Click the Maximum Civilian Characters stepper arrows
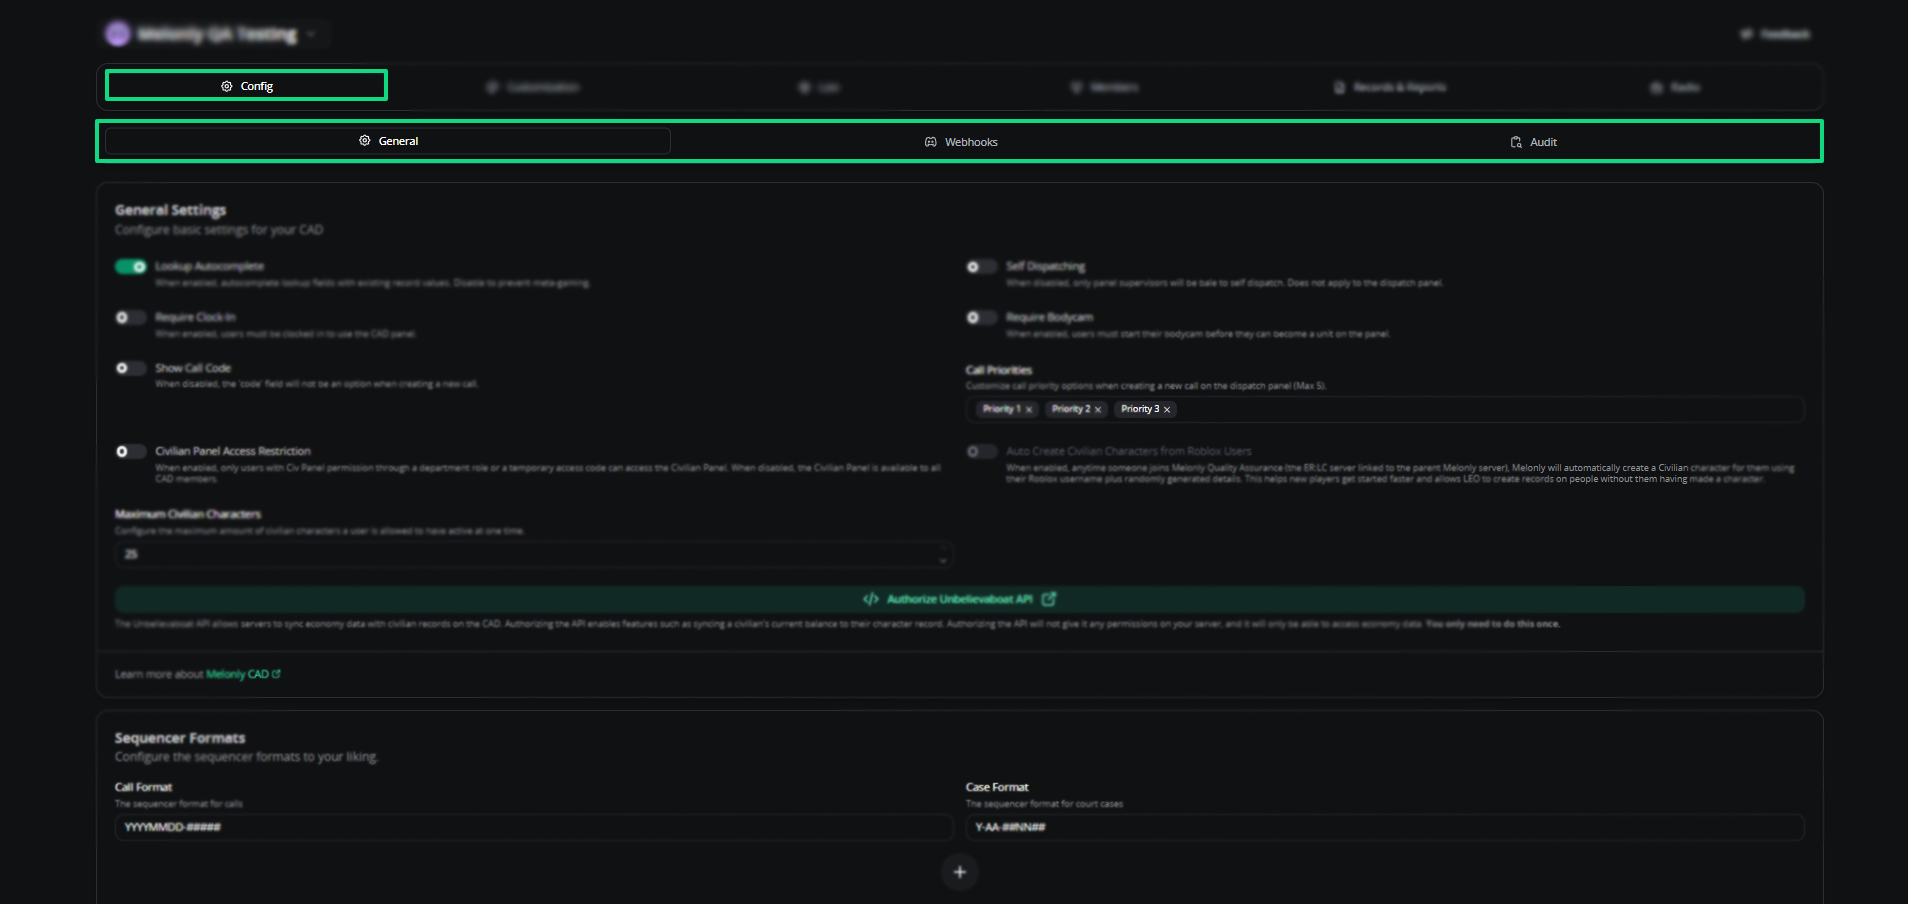The width and height of the screenshot is (1908, 904). click(x=943, y=555)
